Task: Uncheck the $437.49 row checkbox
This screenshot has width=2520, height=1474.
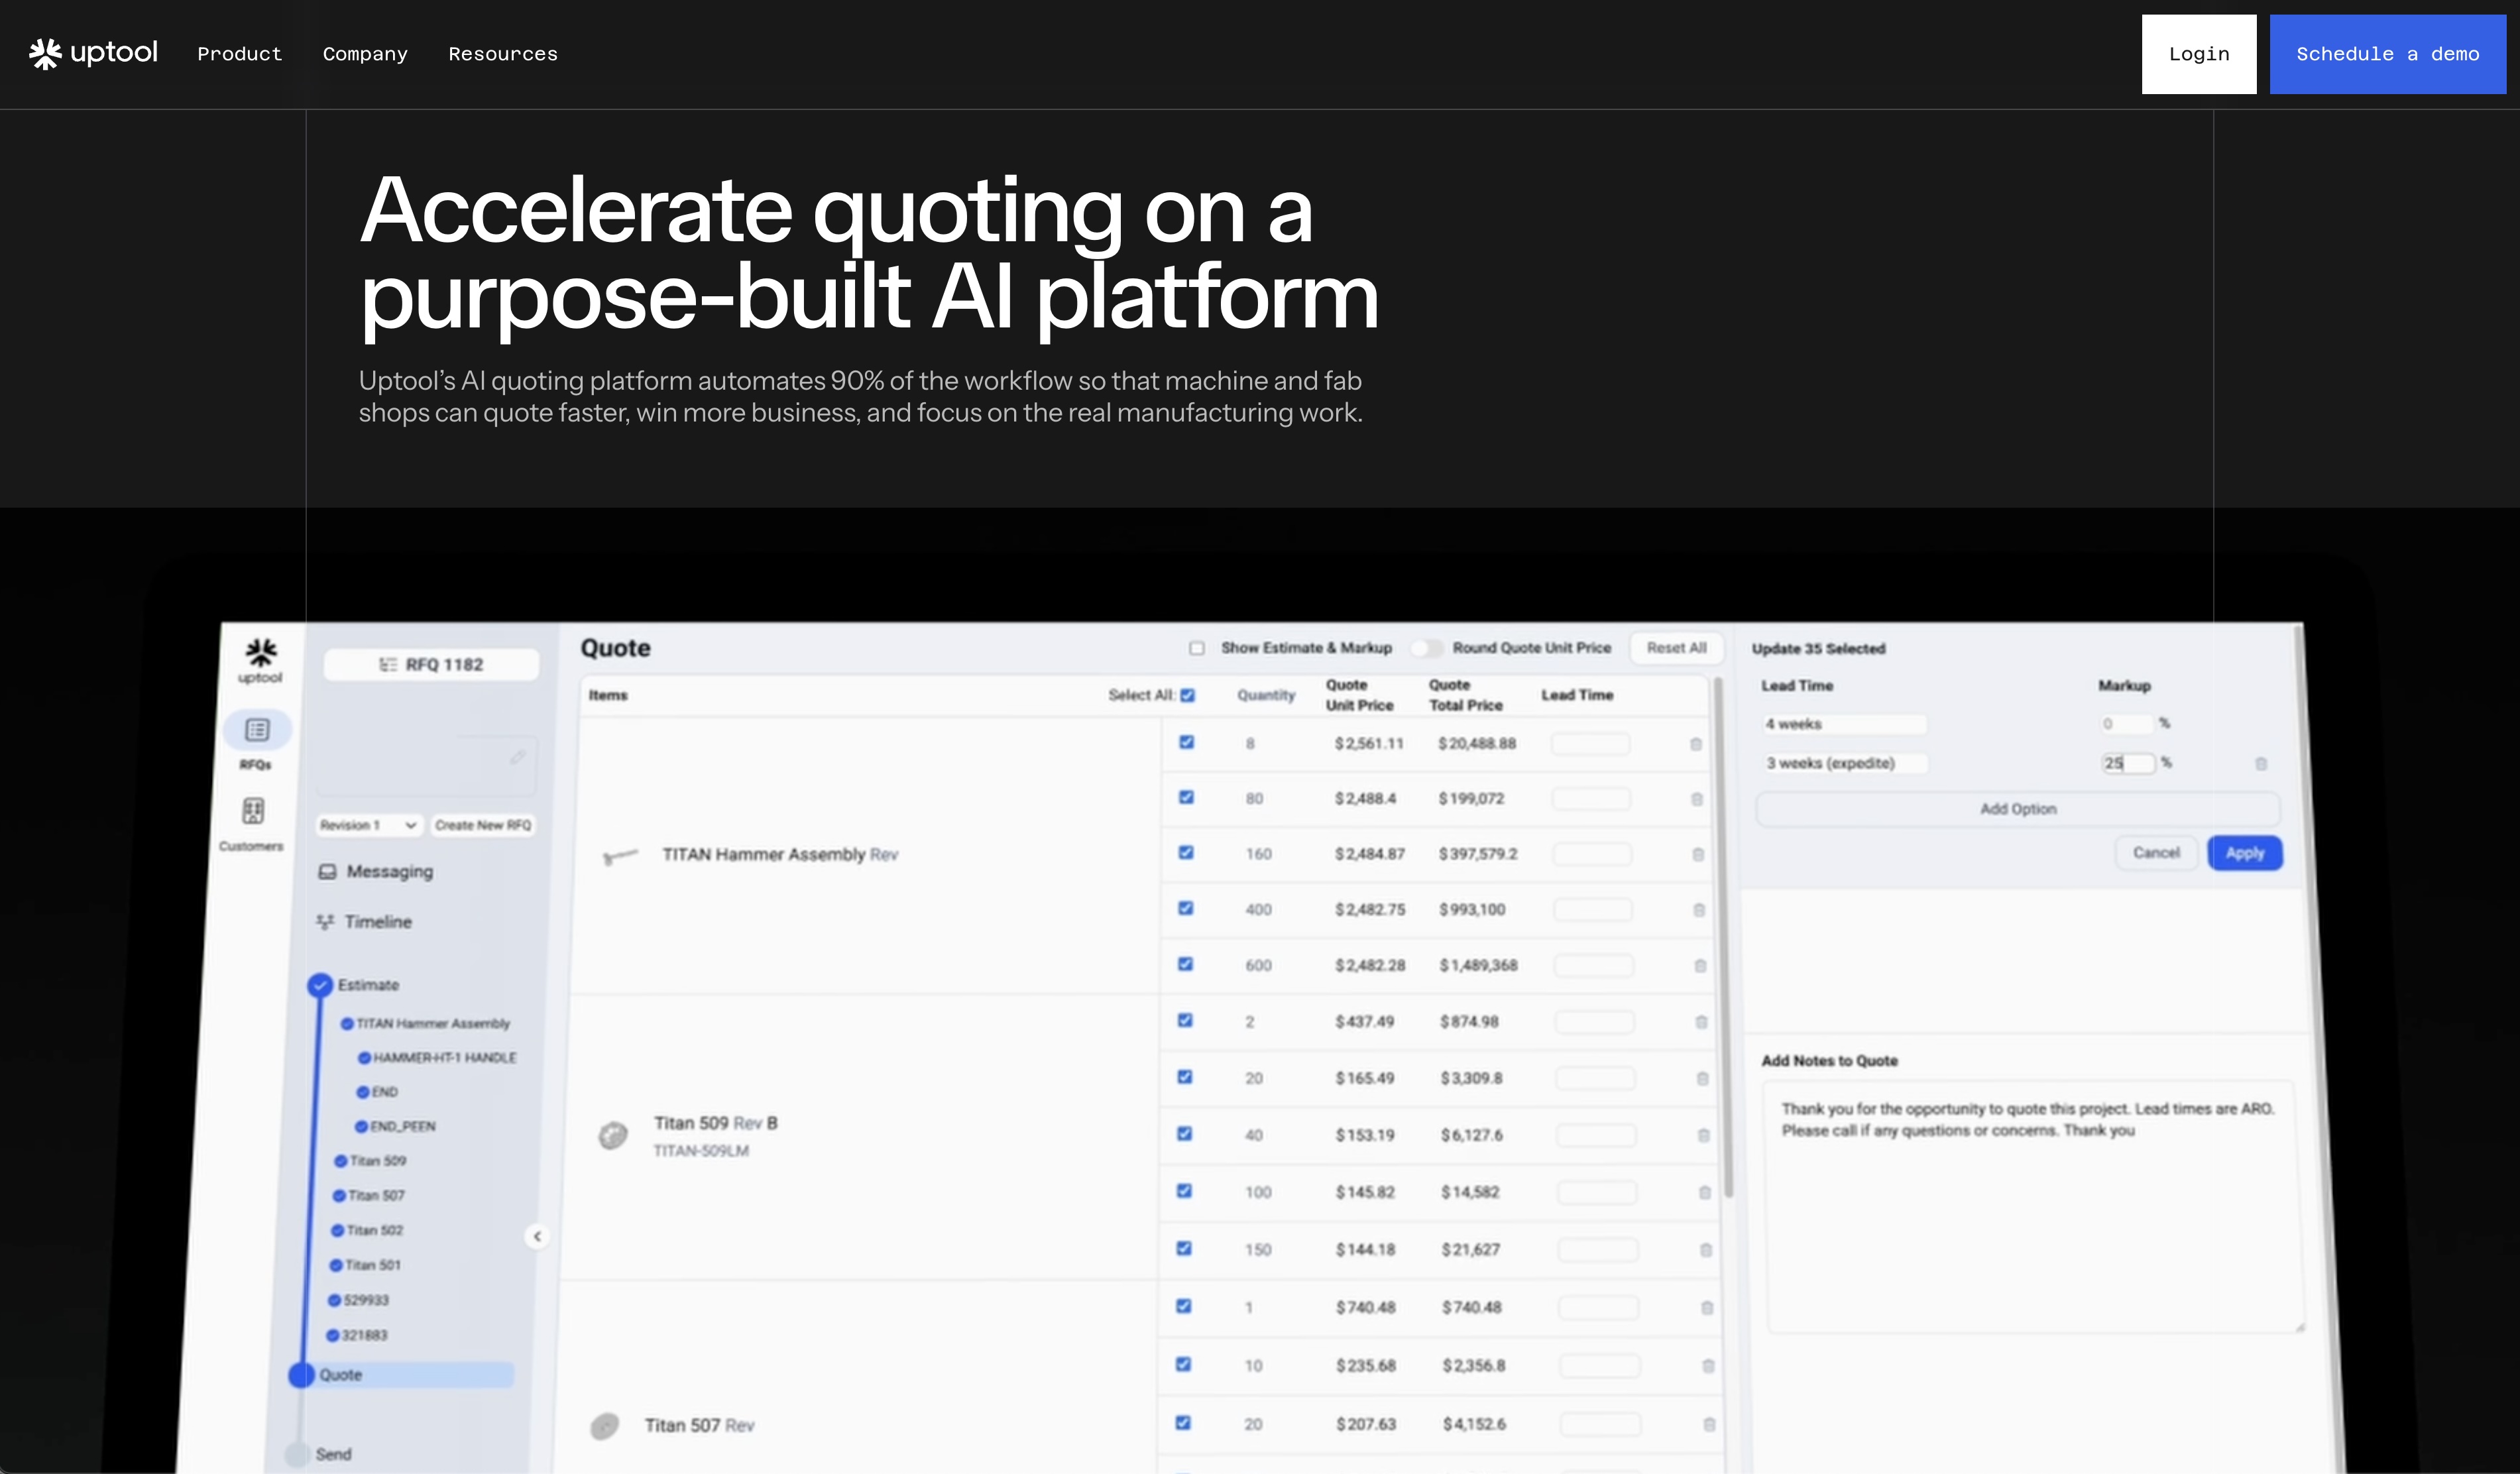Action: (1185, 1020)
